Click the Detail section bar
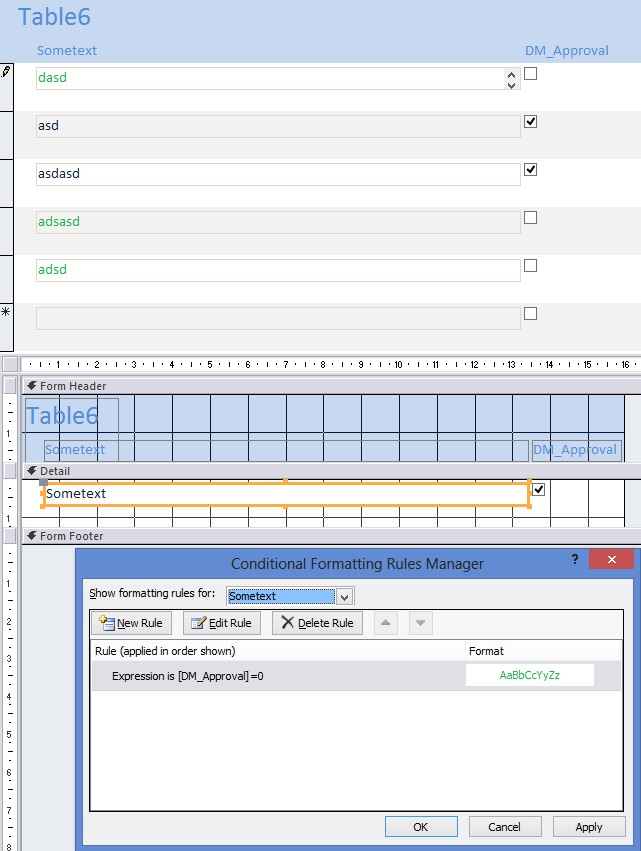The width and height of the screenshot is (641, 851). click(331, 471)
